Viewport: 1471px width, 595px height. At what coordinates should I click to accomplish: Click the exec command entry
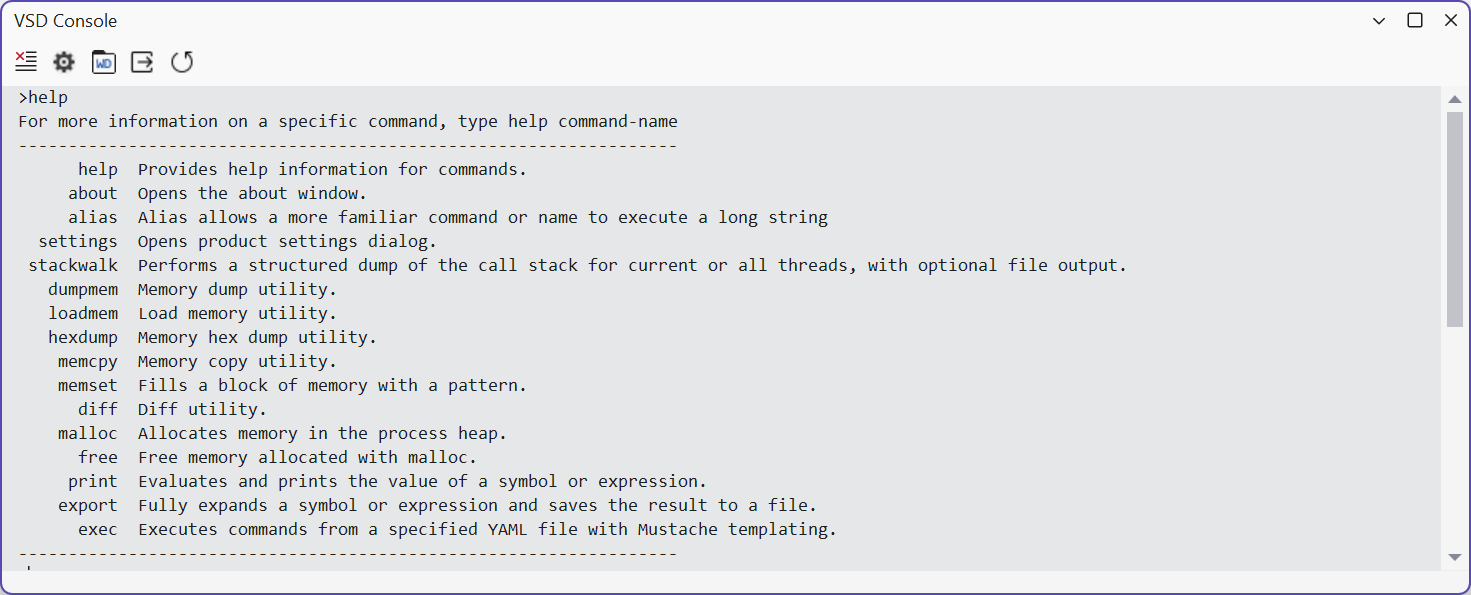pos(98,529)
